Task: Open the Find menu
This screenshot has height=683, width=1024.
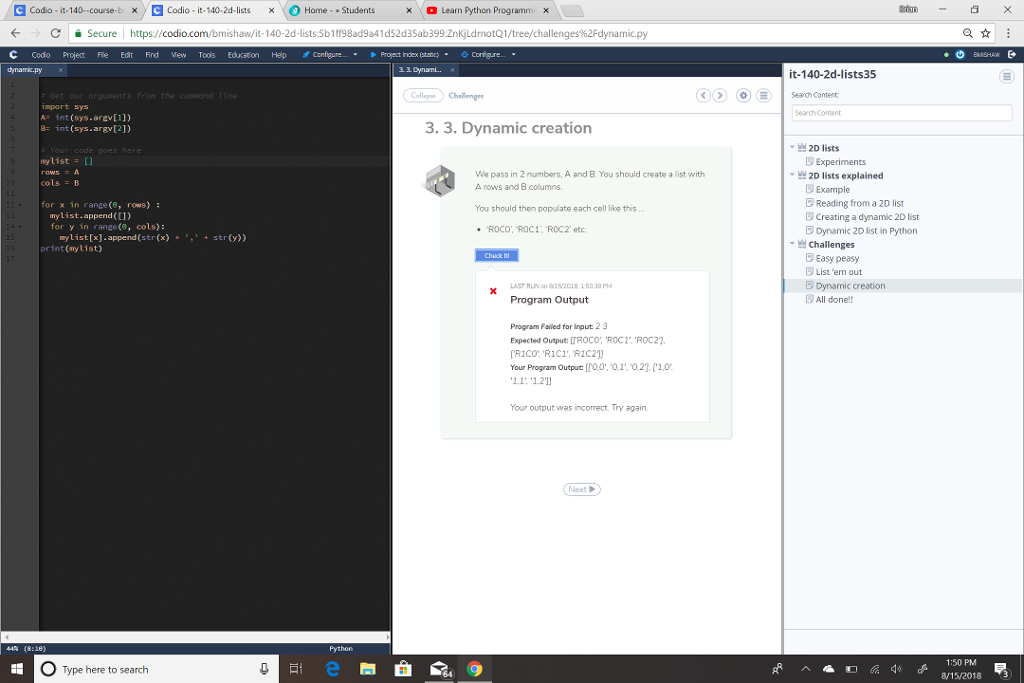Action: pos(152,55)
